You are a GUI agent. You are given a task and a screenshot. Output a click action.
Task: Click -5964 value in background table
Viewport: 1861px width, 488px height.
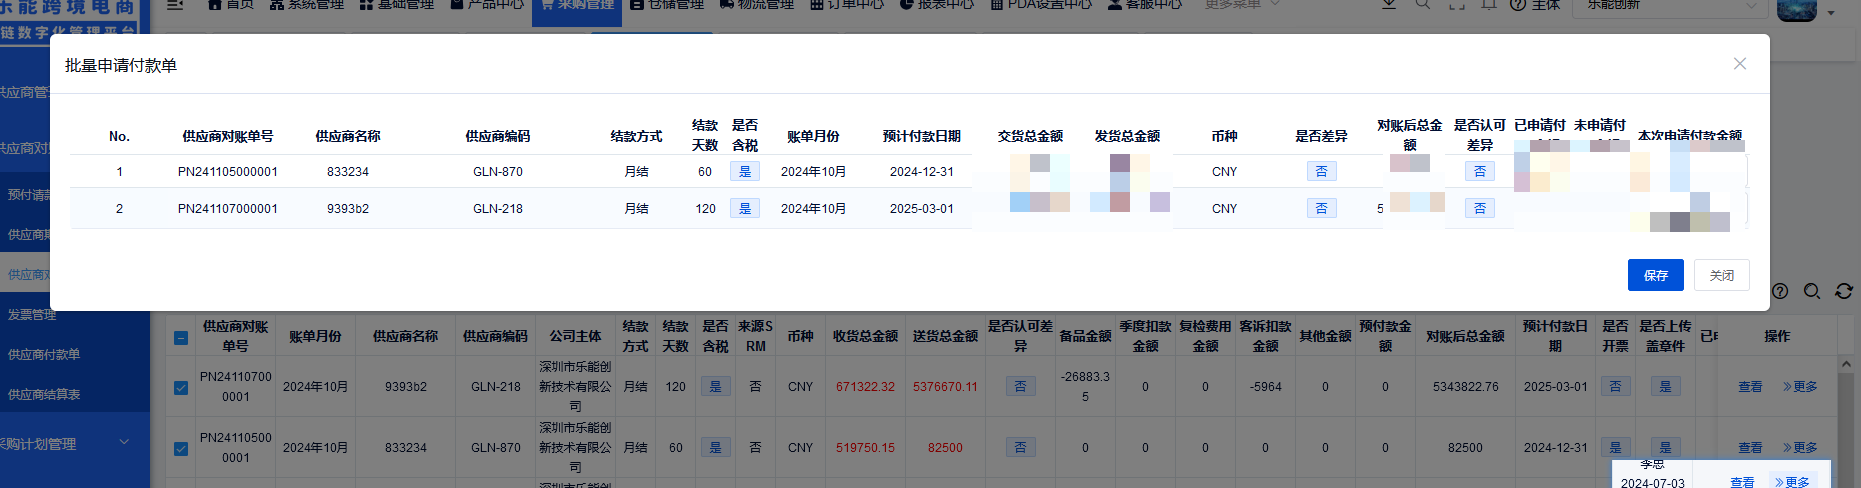click(x=1265, y=387)
